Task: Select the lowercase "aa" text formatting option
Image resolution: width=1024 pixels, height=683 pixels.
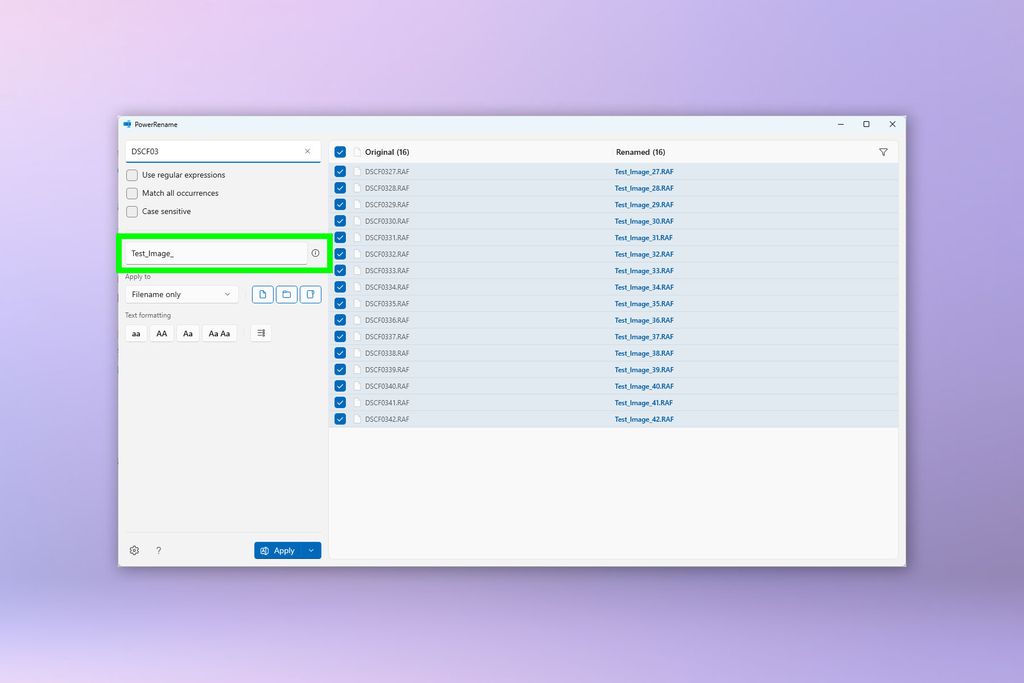Action: [135, 333]
